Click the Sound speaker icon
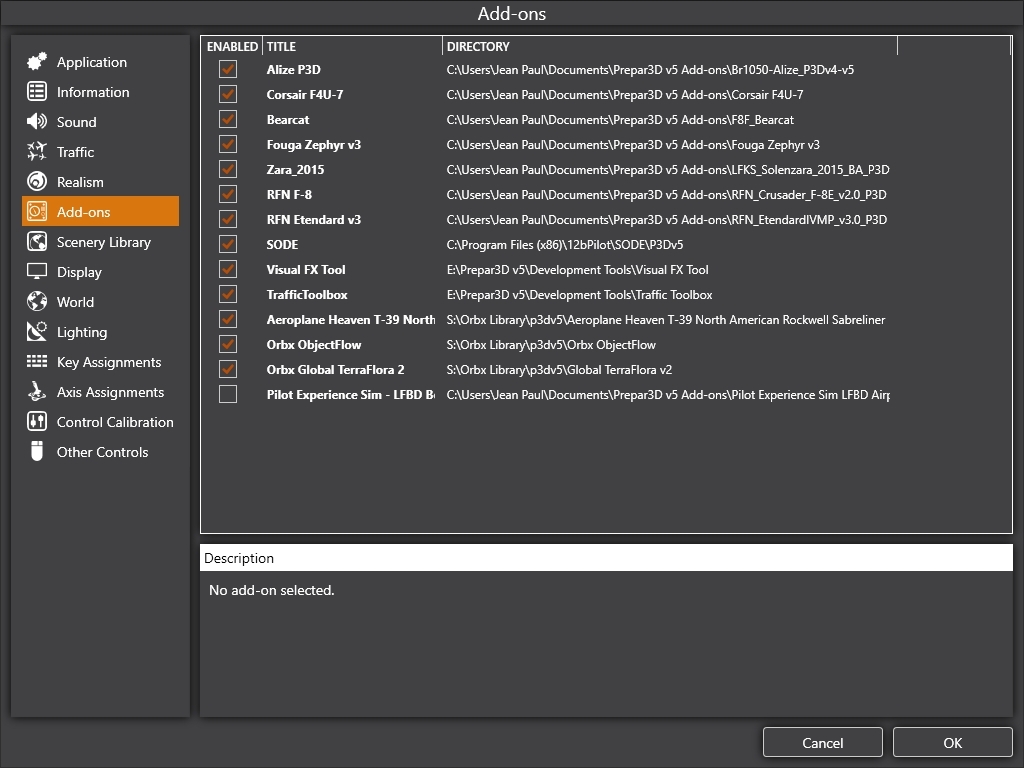 click(37, 122)
